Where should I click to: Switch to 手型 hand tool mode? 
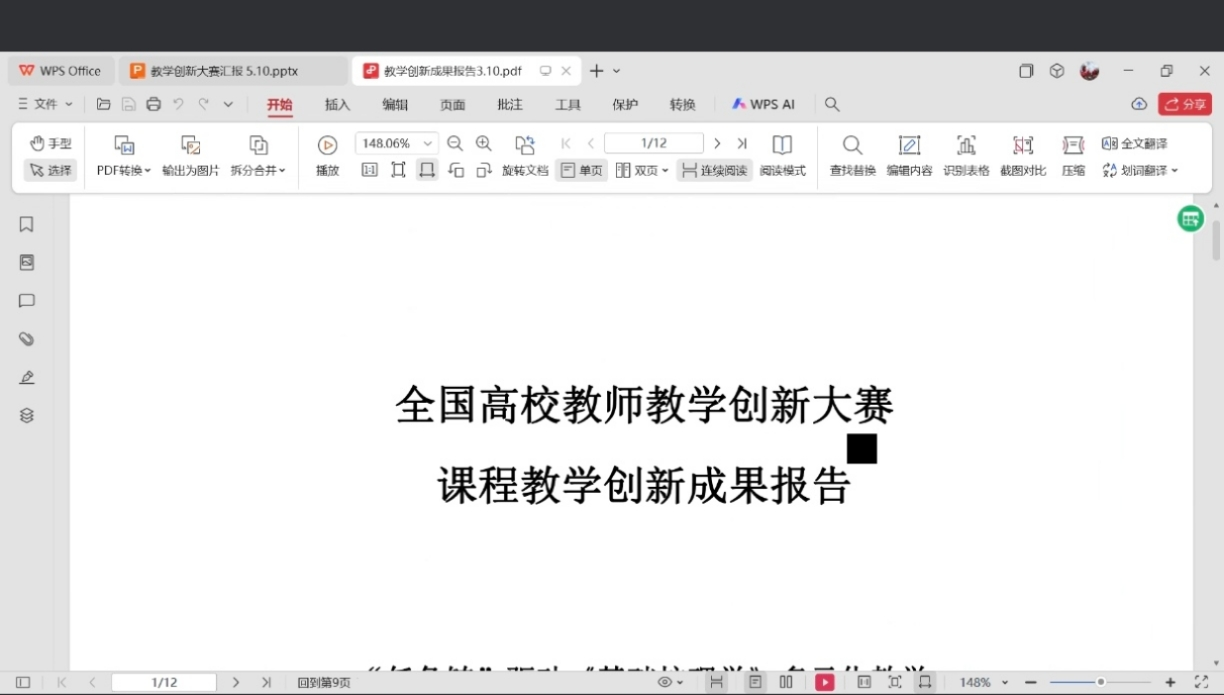(x=50, y=144)
